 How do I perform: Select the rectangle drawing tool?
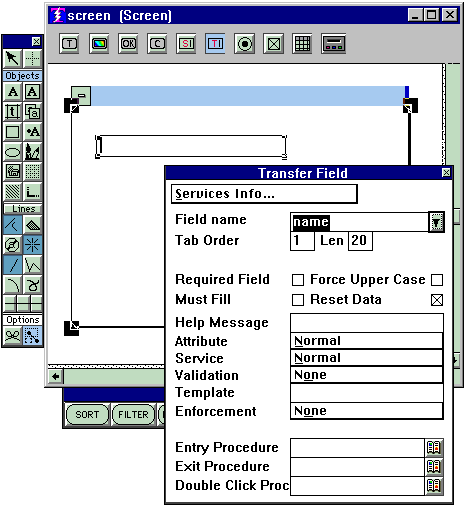coord(13,132)
